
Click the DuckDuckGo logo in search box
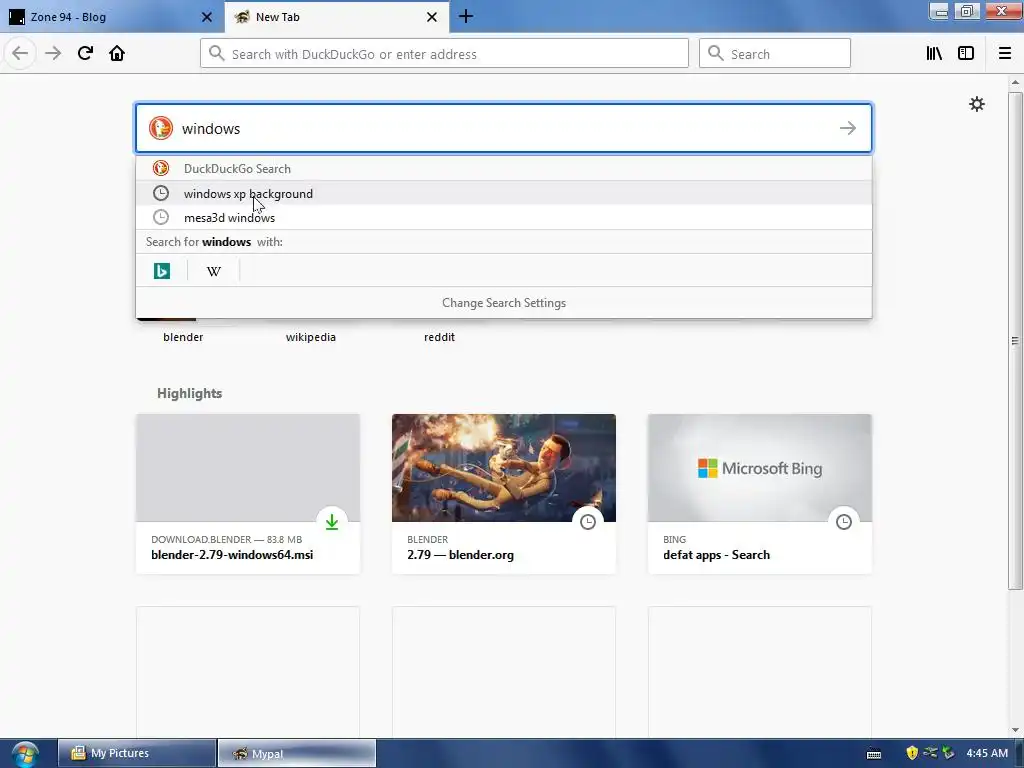(161, 128)
